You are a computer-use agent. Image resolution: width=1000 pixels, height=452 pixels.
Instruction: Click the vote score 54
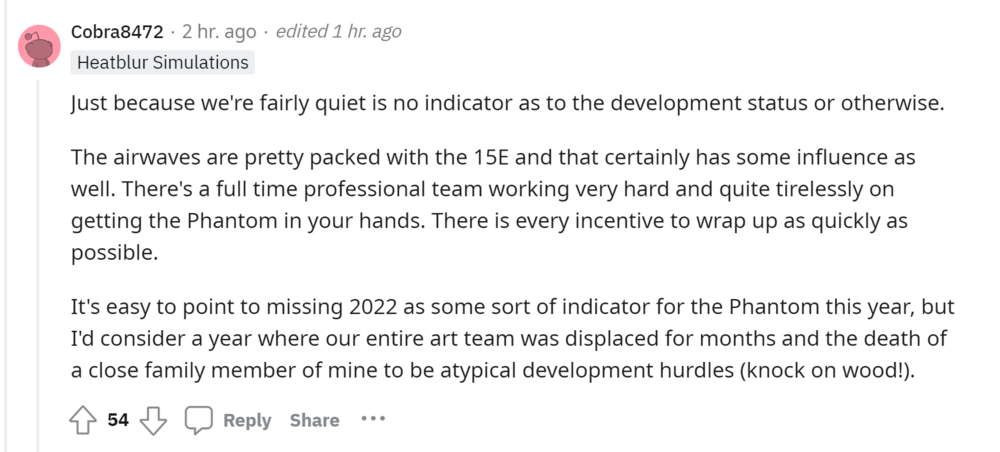click(118, 421)
